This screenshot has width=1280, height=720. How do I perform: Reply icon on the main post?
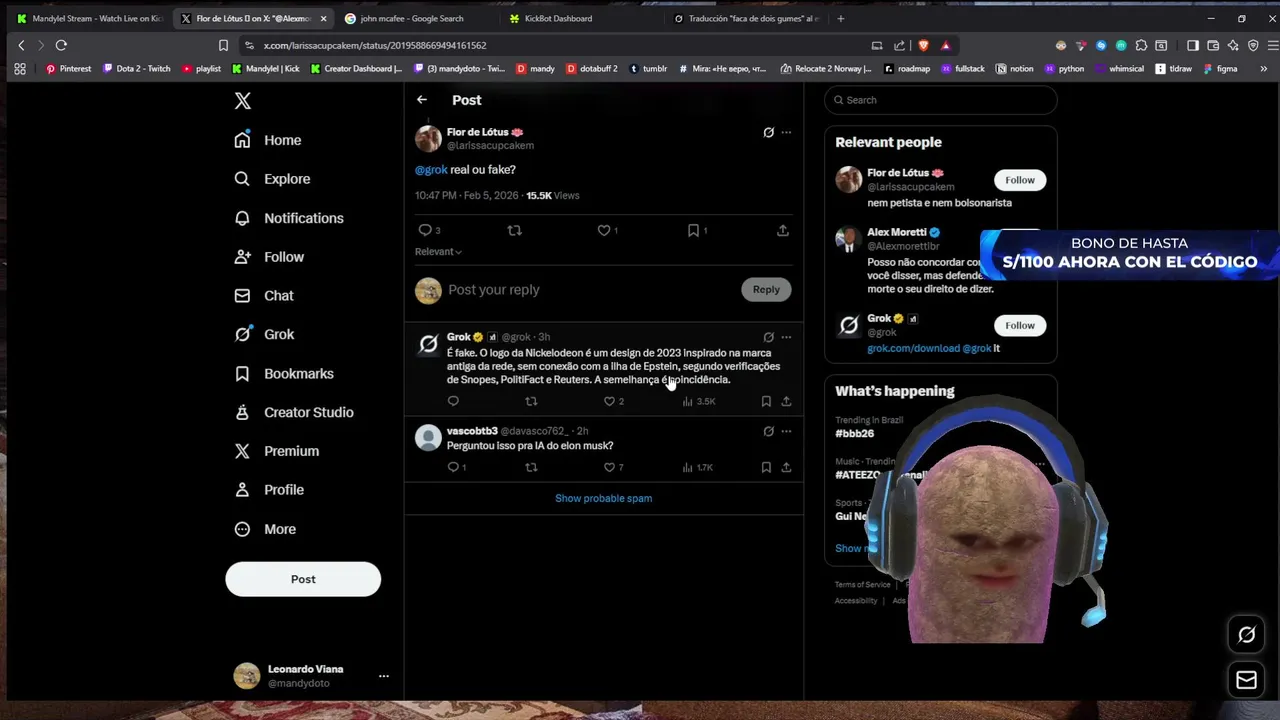coord(425,230)
